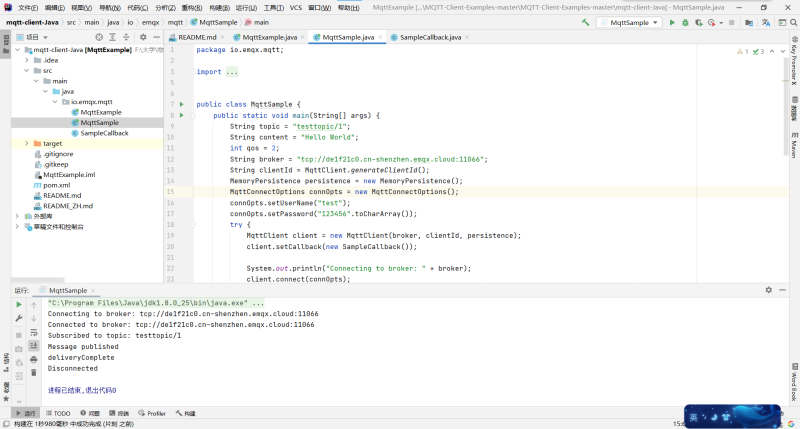The image size is (800, 429).
Task: Clear the console with the trash icon
Action: pos(34,373)
